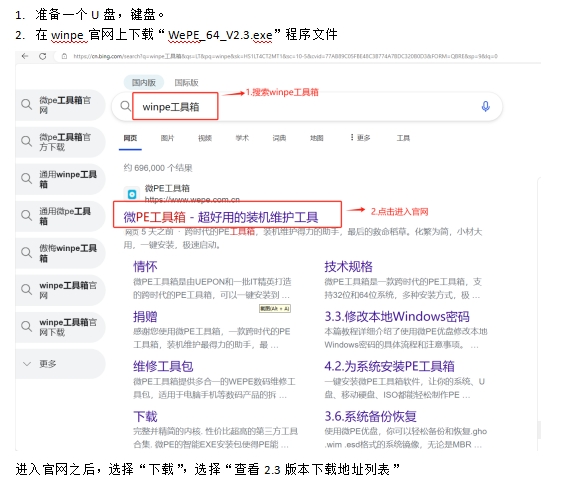Open the 更多 search category menu

[360, 138]
